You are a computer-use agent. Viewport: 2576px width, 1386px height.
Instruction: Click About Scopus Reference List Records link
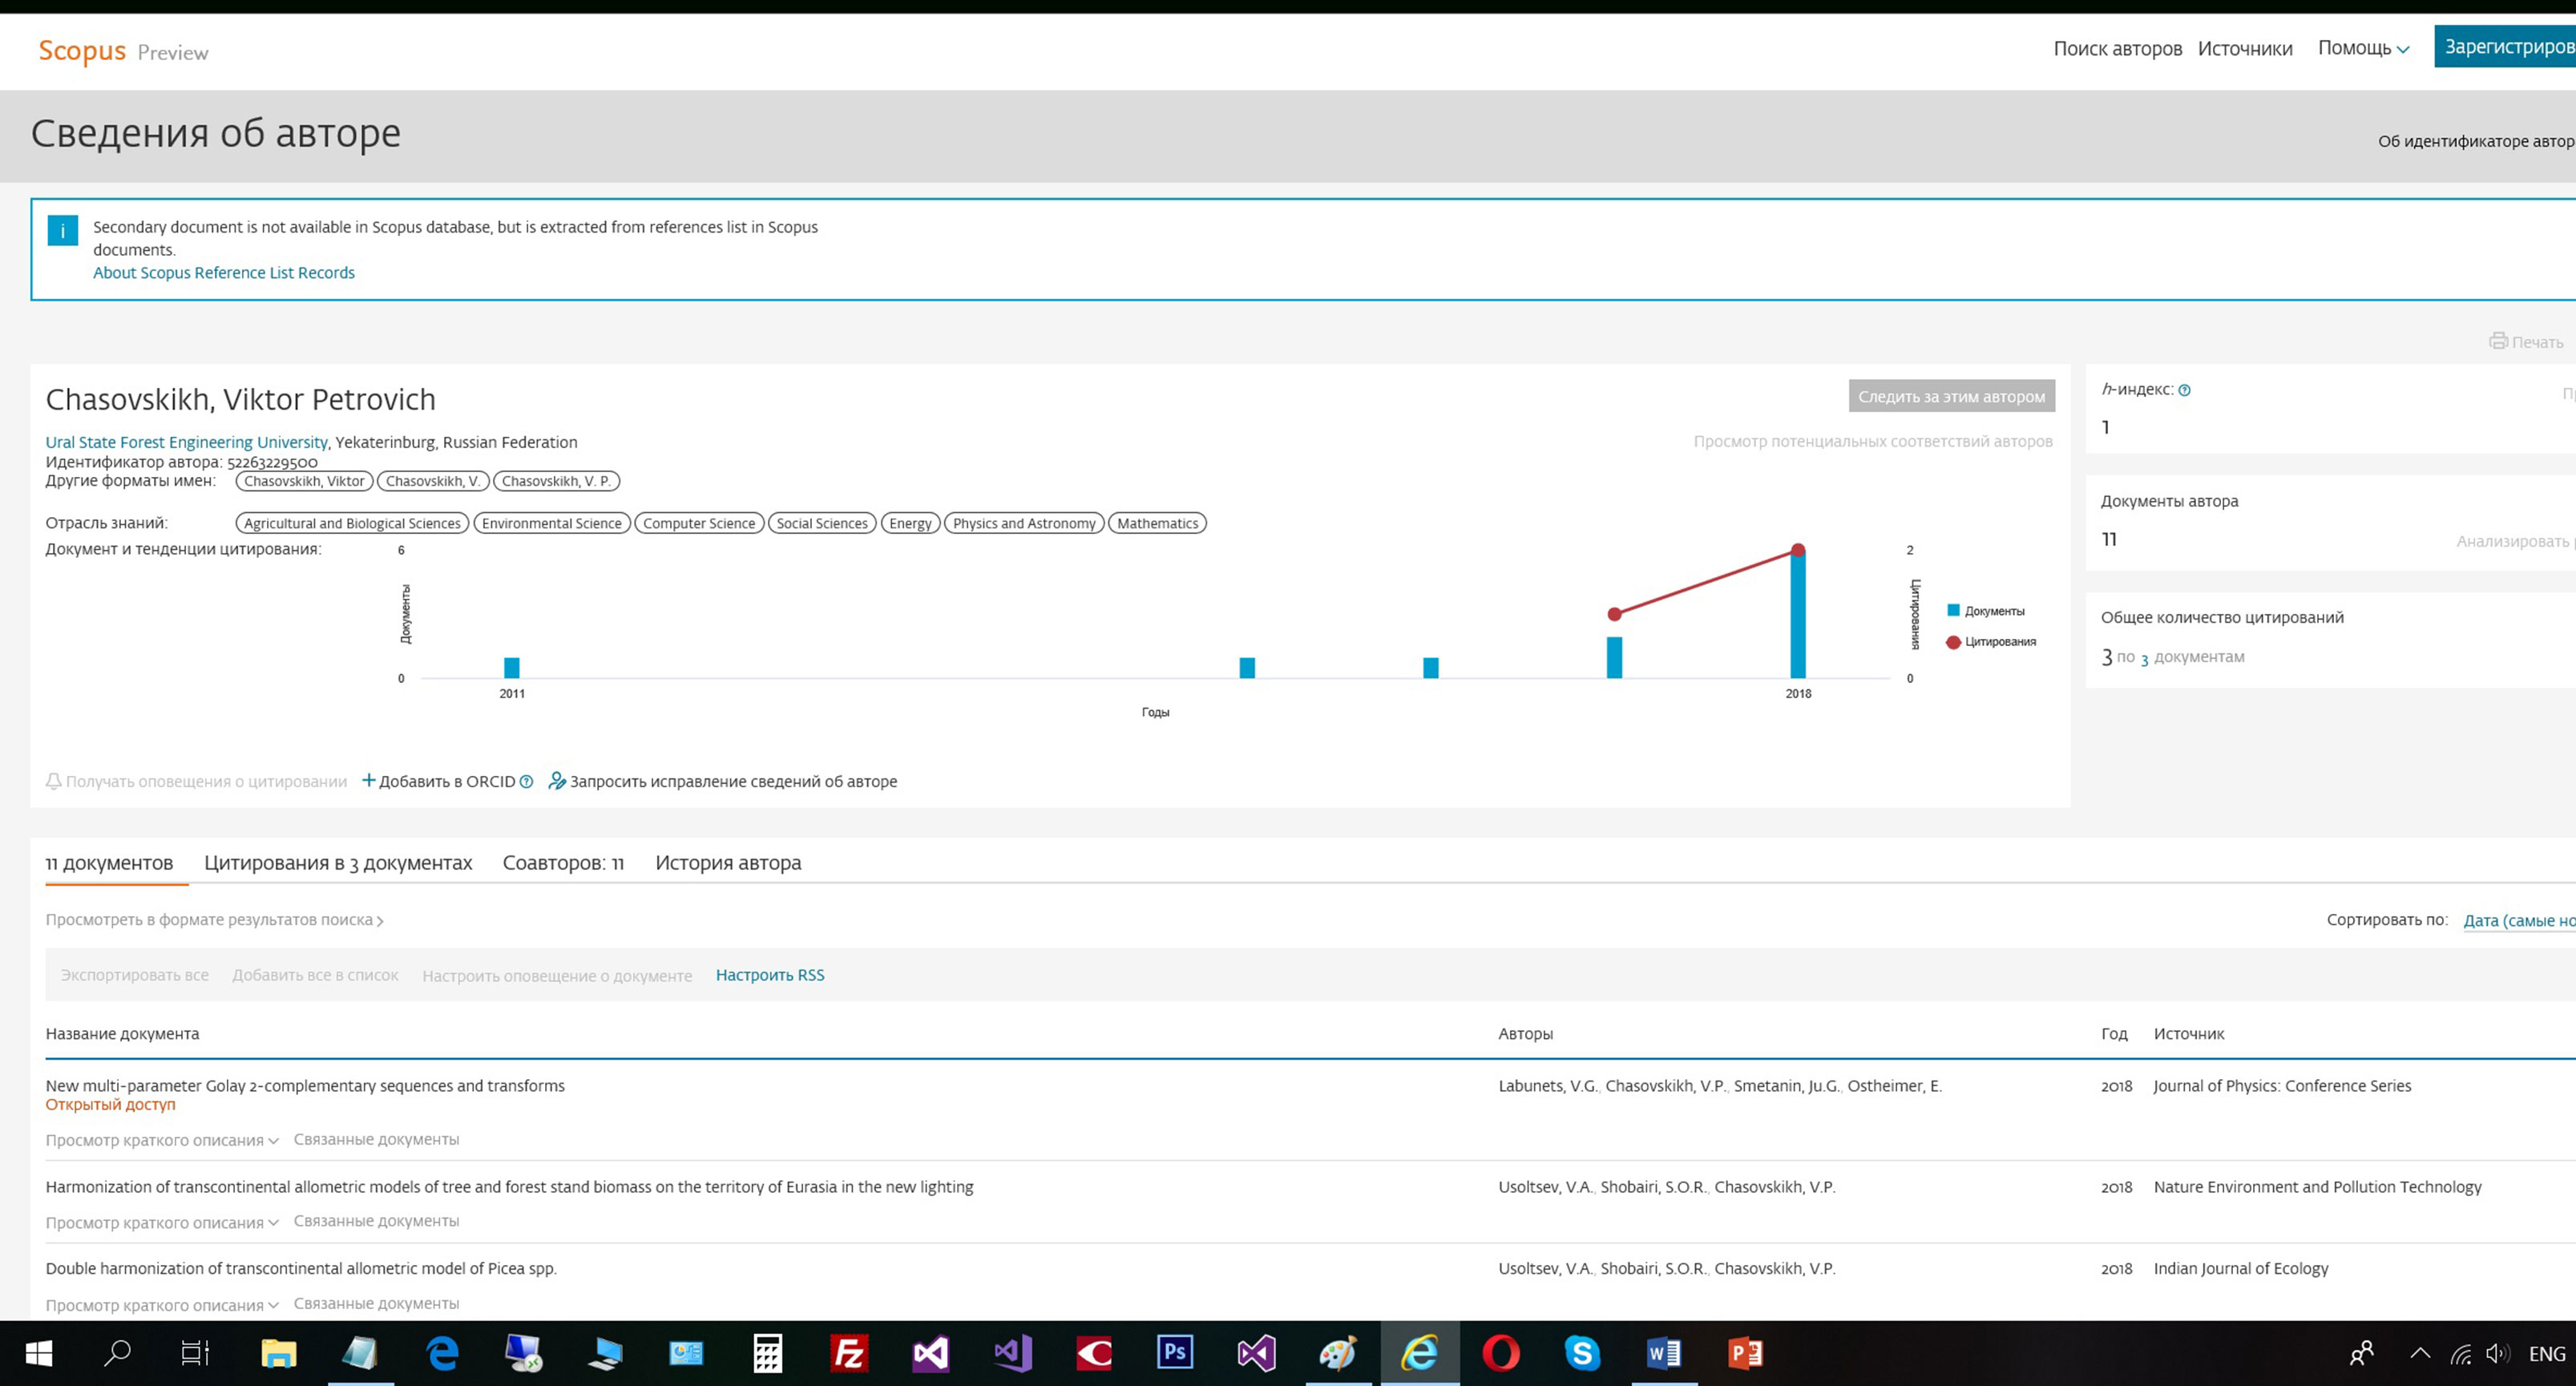point(224,273)
